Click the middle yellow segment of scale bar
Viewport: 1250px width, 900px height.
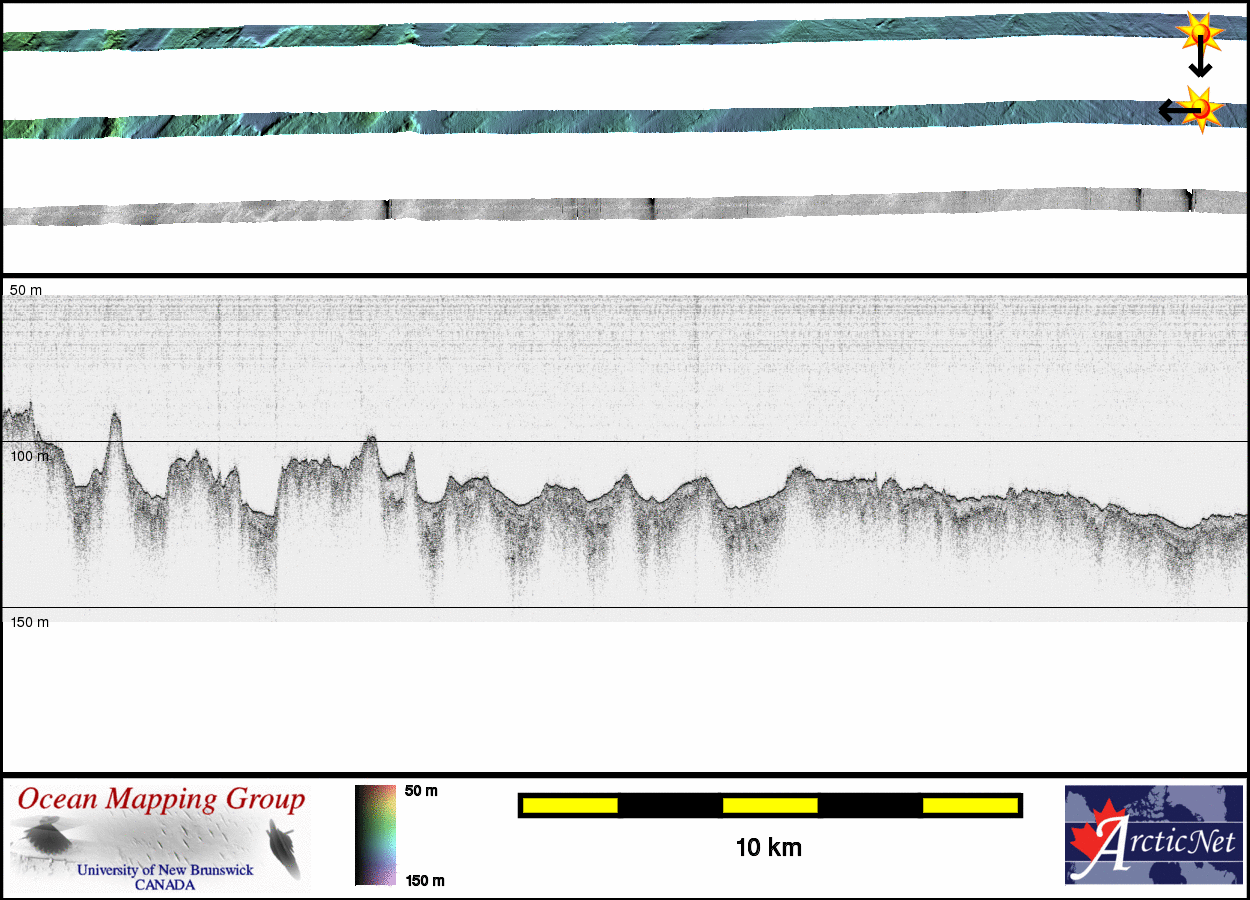[x=769, y=805]
